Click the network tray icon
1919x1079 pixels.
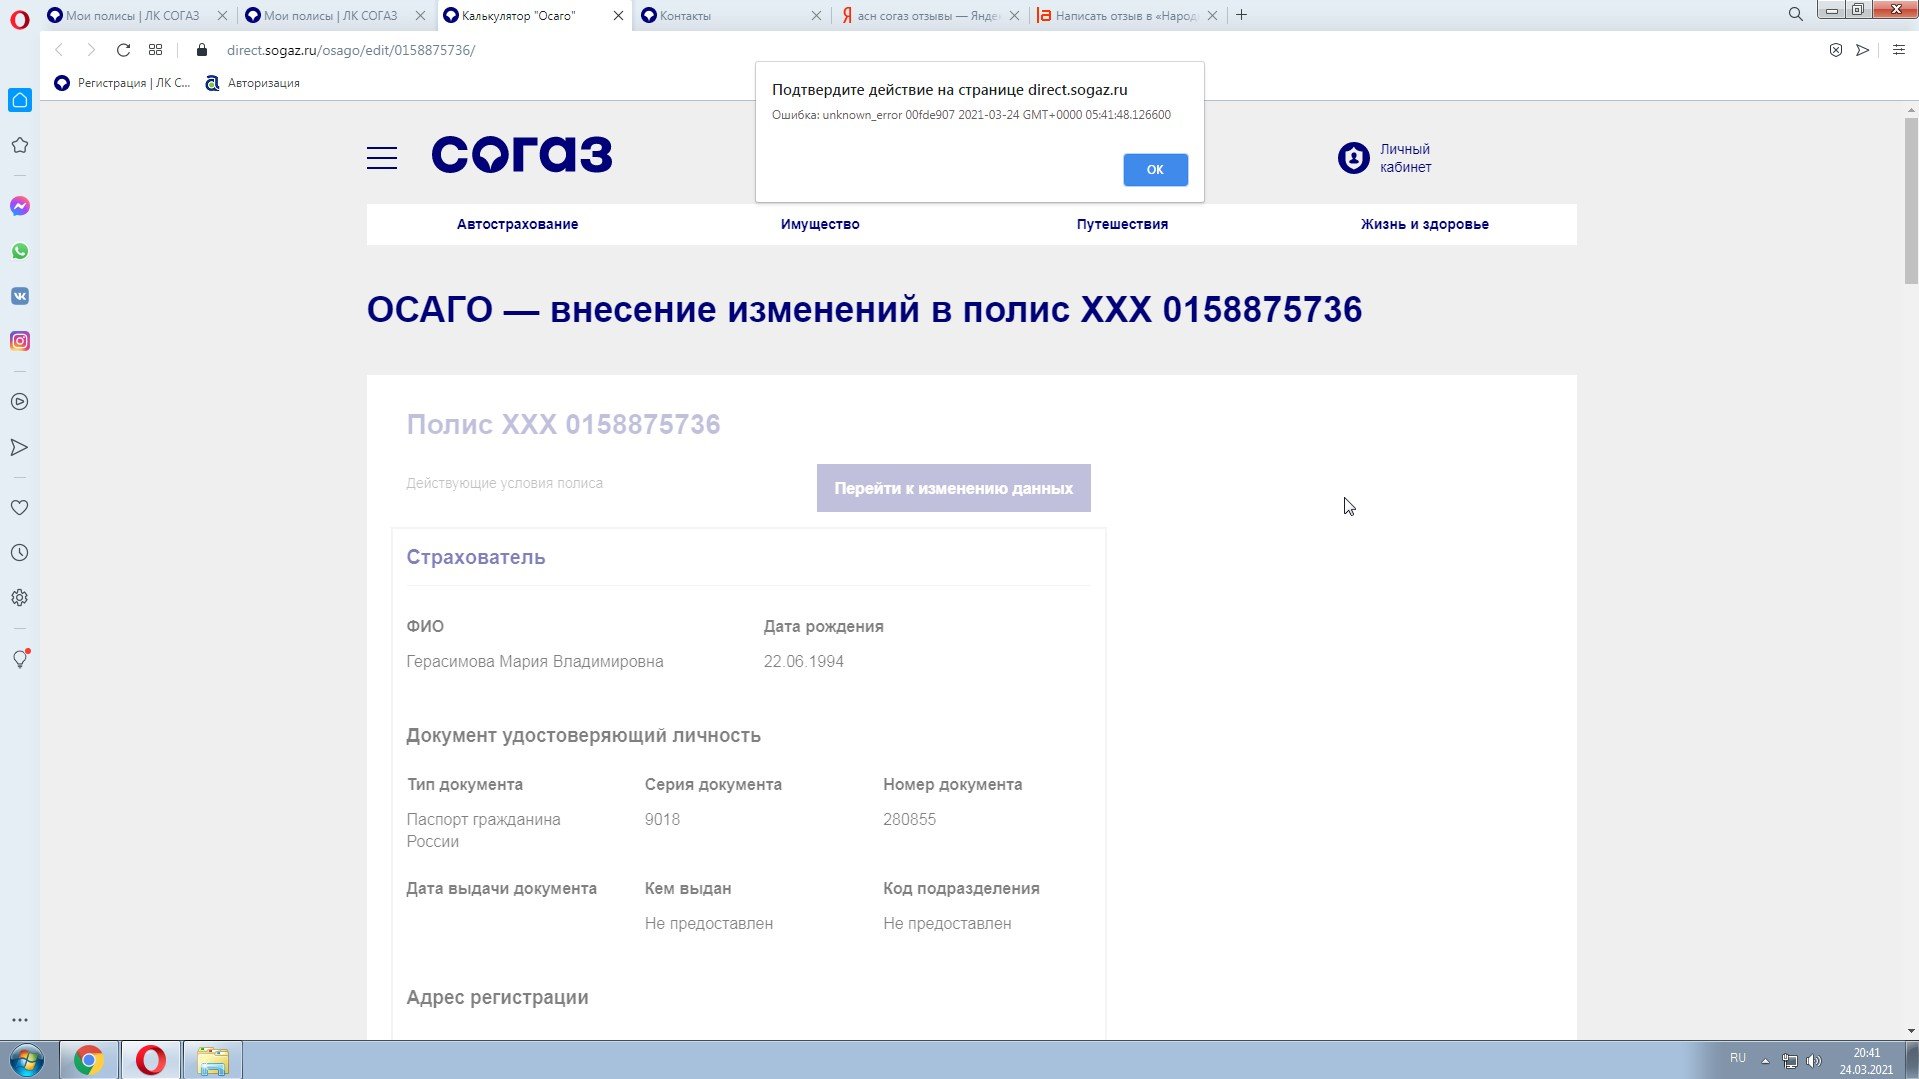[1790, 1061]
